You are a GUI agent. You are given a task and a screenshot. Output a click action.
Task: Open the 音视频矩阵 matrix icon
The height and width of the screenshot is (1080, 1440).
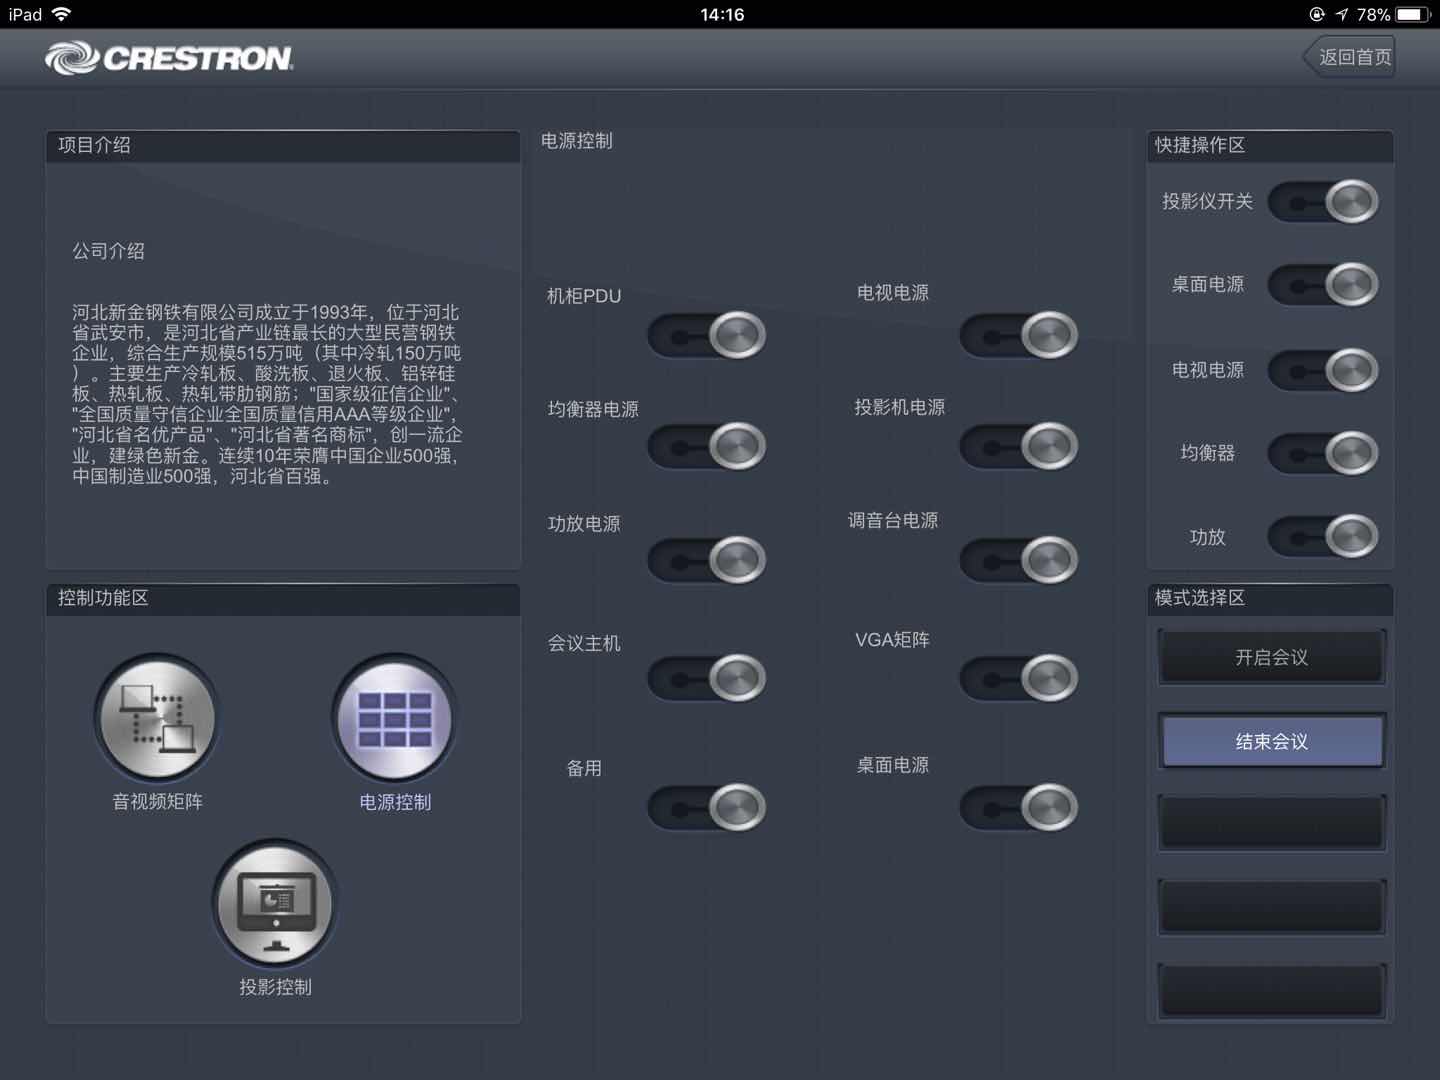[157, 718]
